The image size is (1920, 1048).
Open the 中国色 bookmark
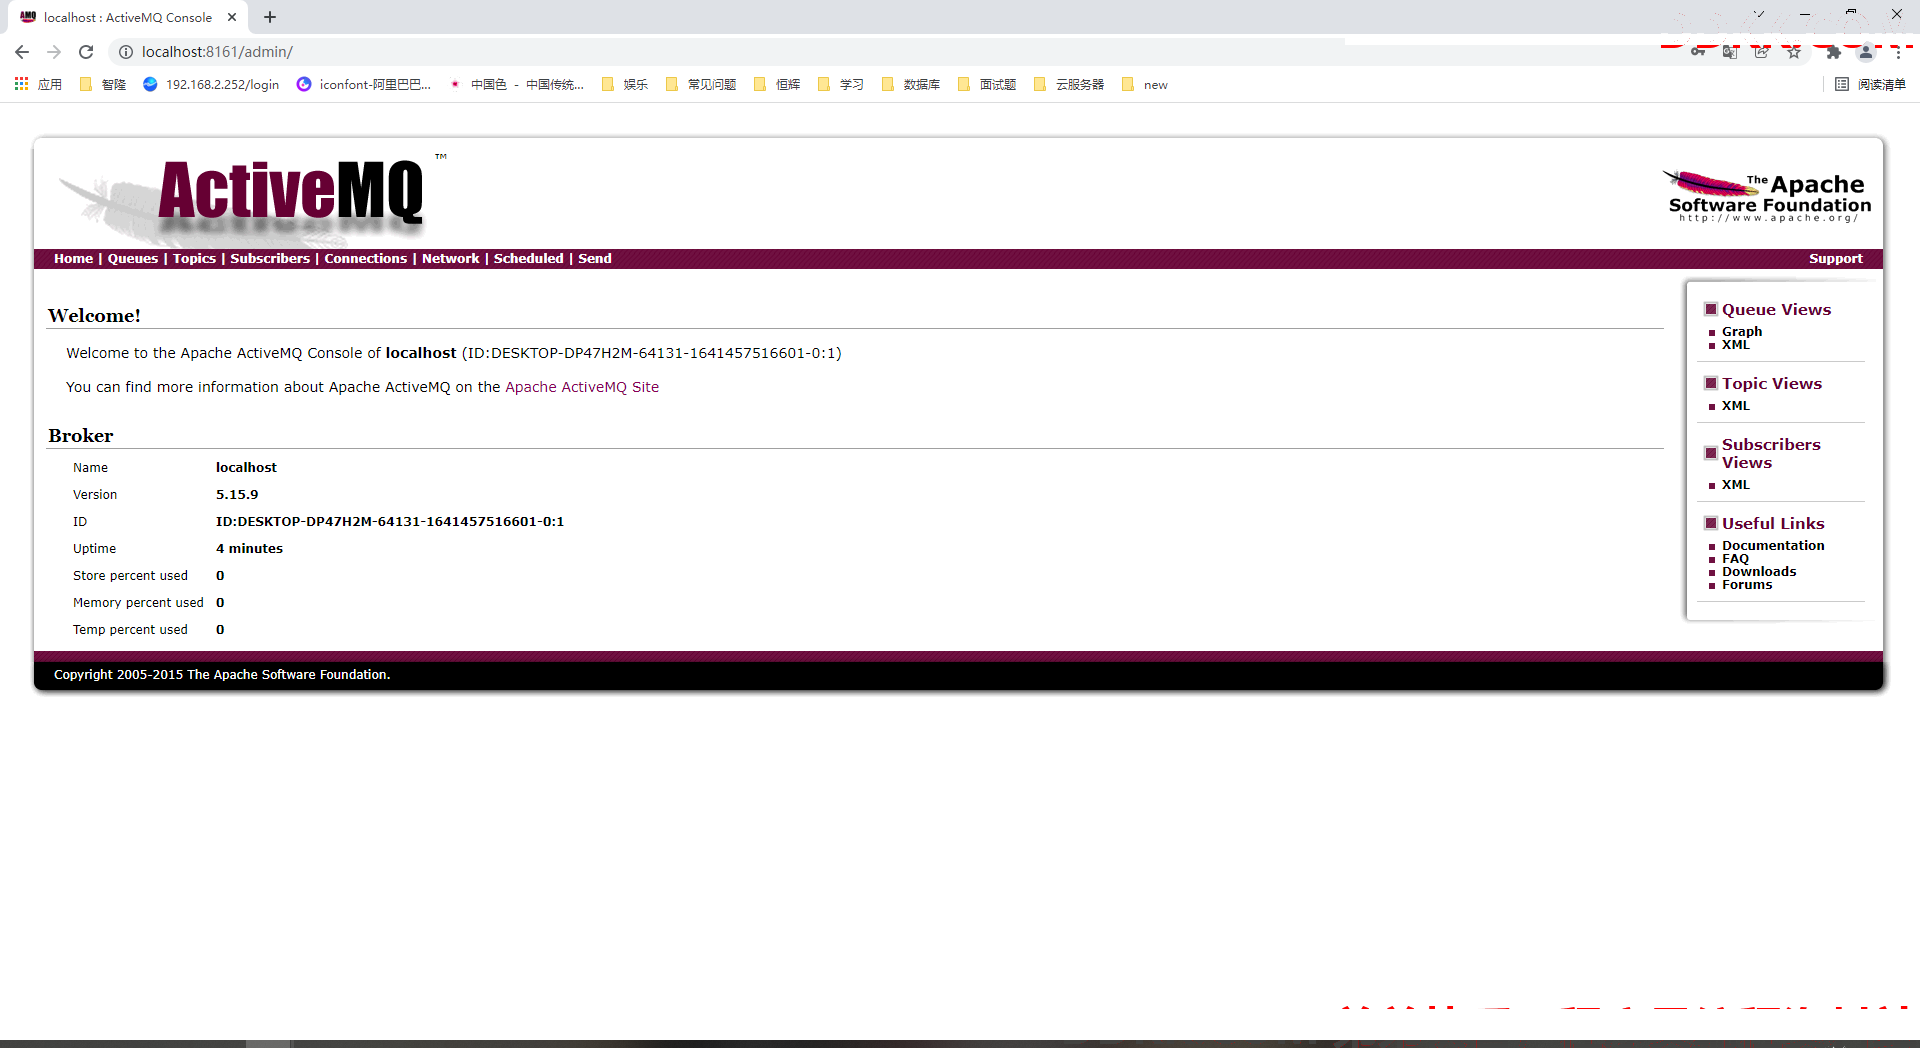point(517,84)
